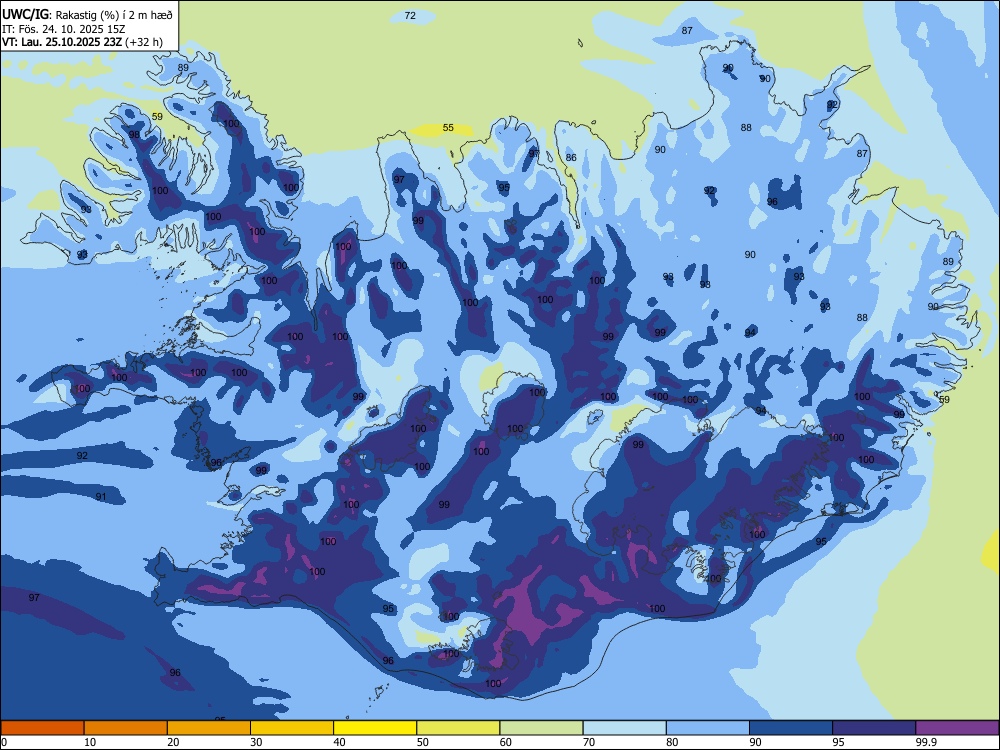Screen dimensions: 1000x750
Task: Click the bright yellow 40–50 legend swatch
Action: click(x=375, y=728)
